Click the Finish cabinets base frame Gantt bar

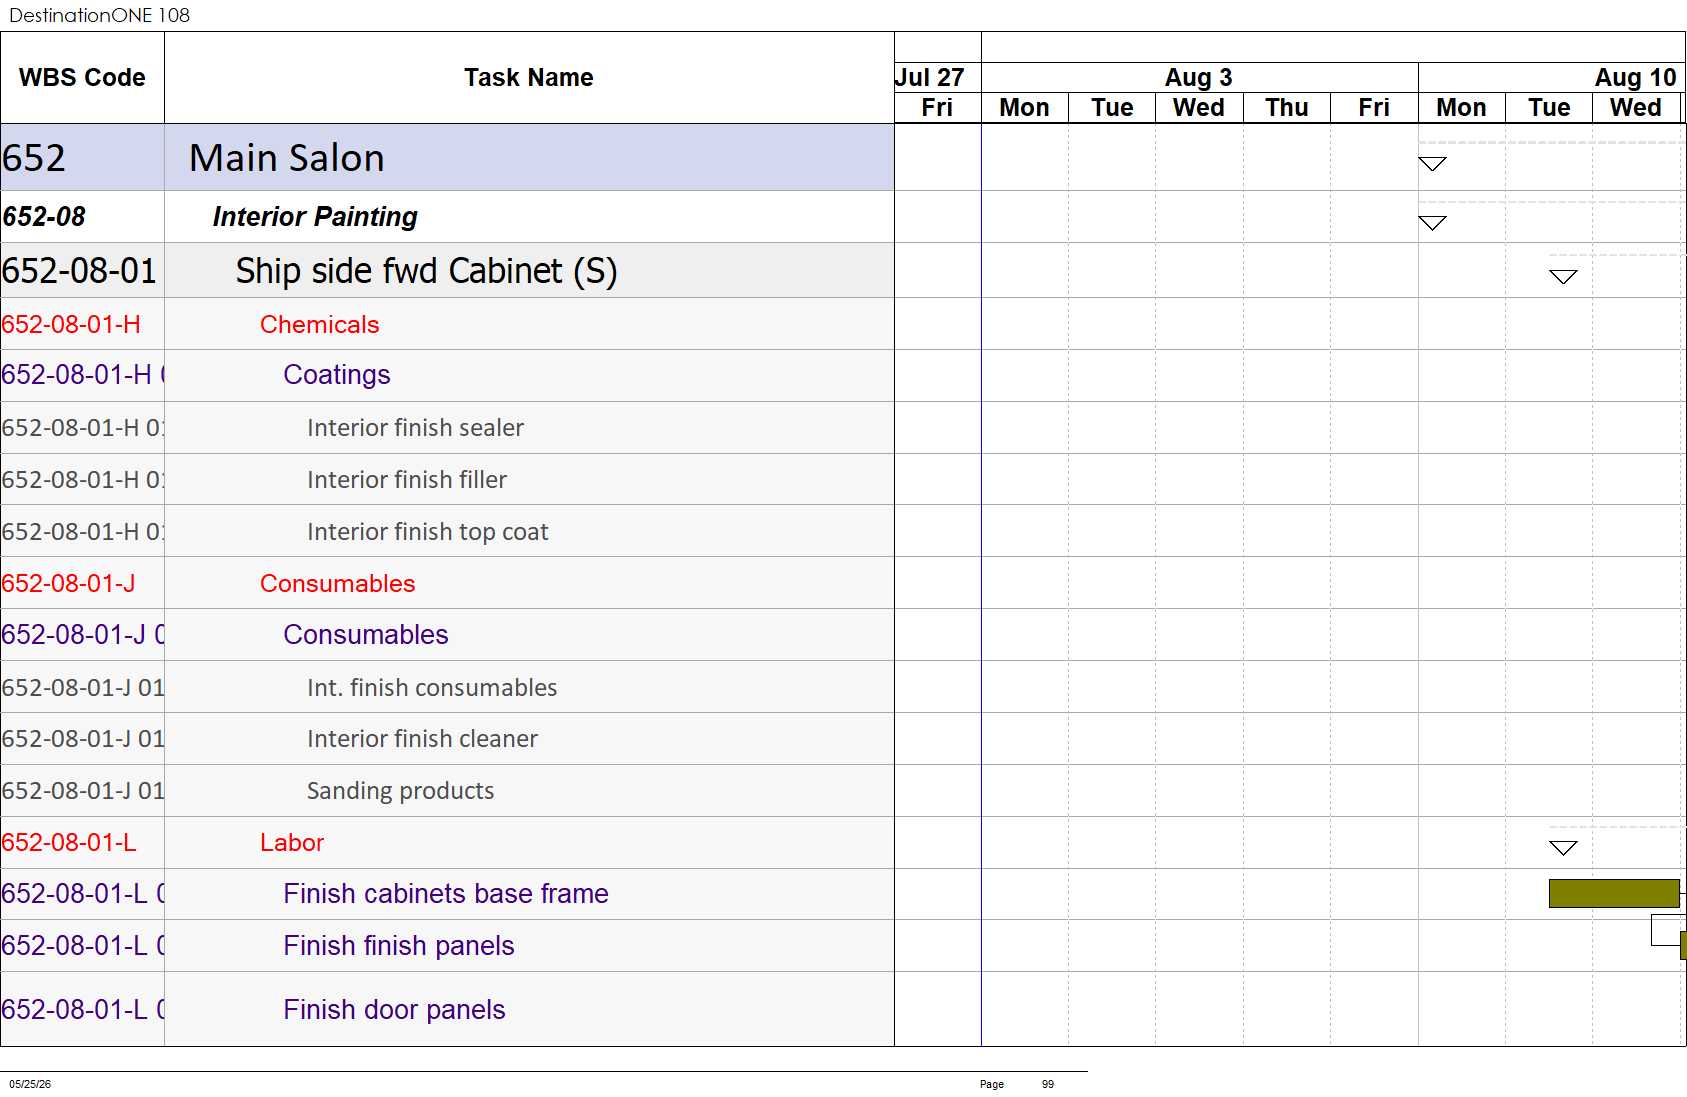[1614, 893]
